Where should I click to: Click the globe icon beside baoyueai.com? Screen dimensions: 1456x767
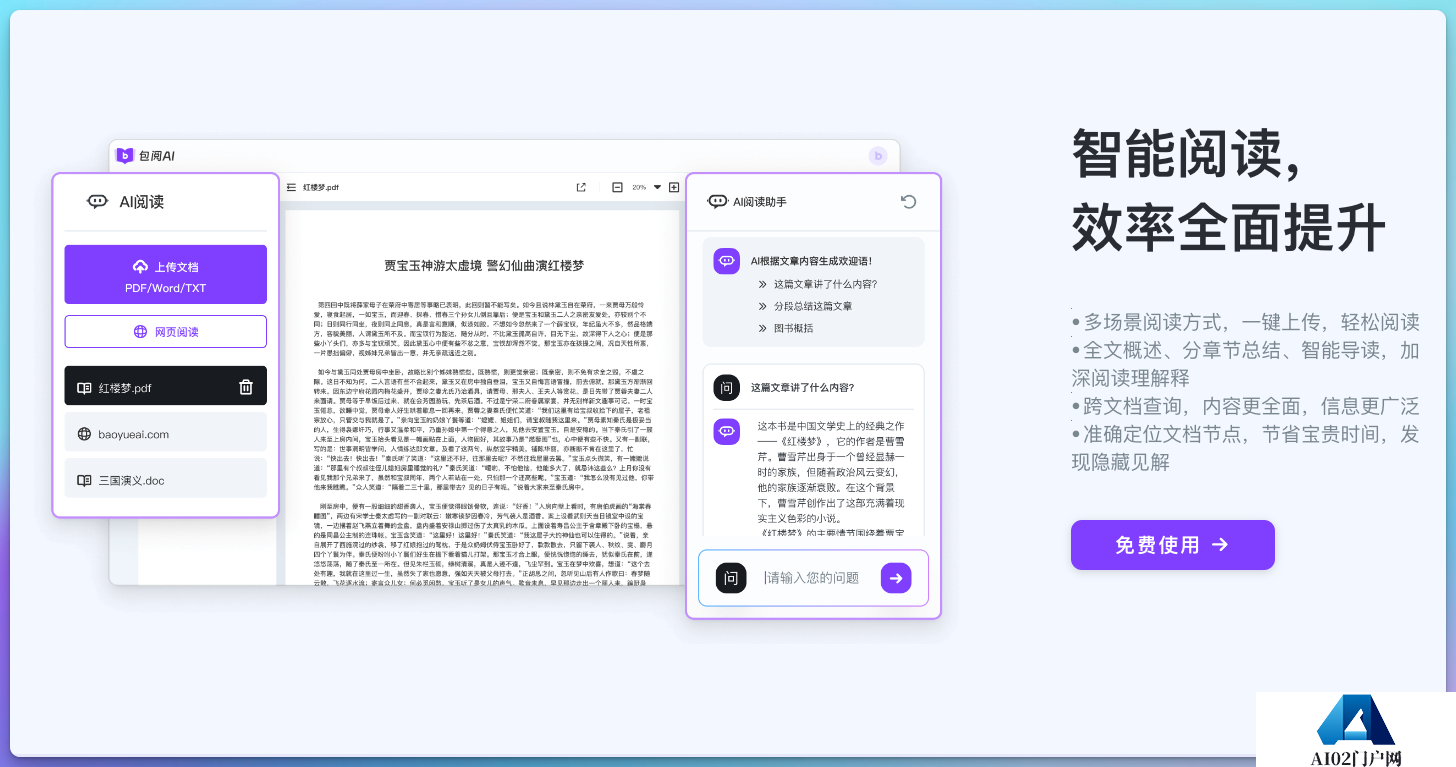tap(84, 435)
